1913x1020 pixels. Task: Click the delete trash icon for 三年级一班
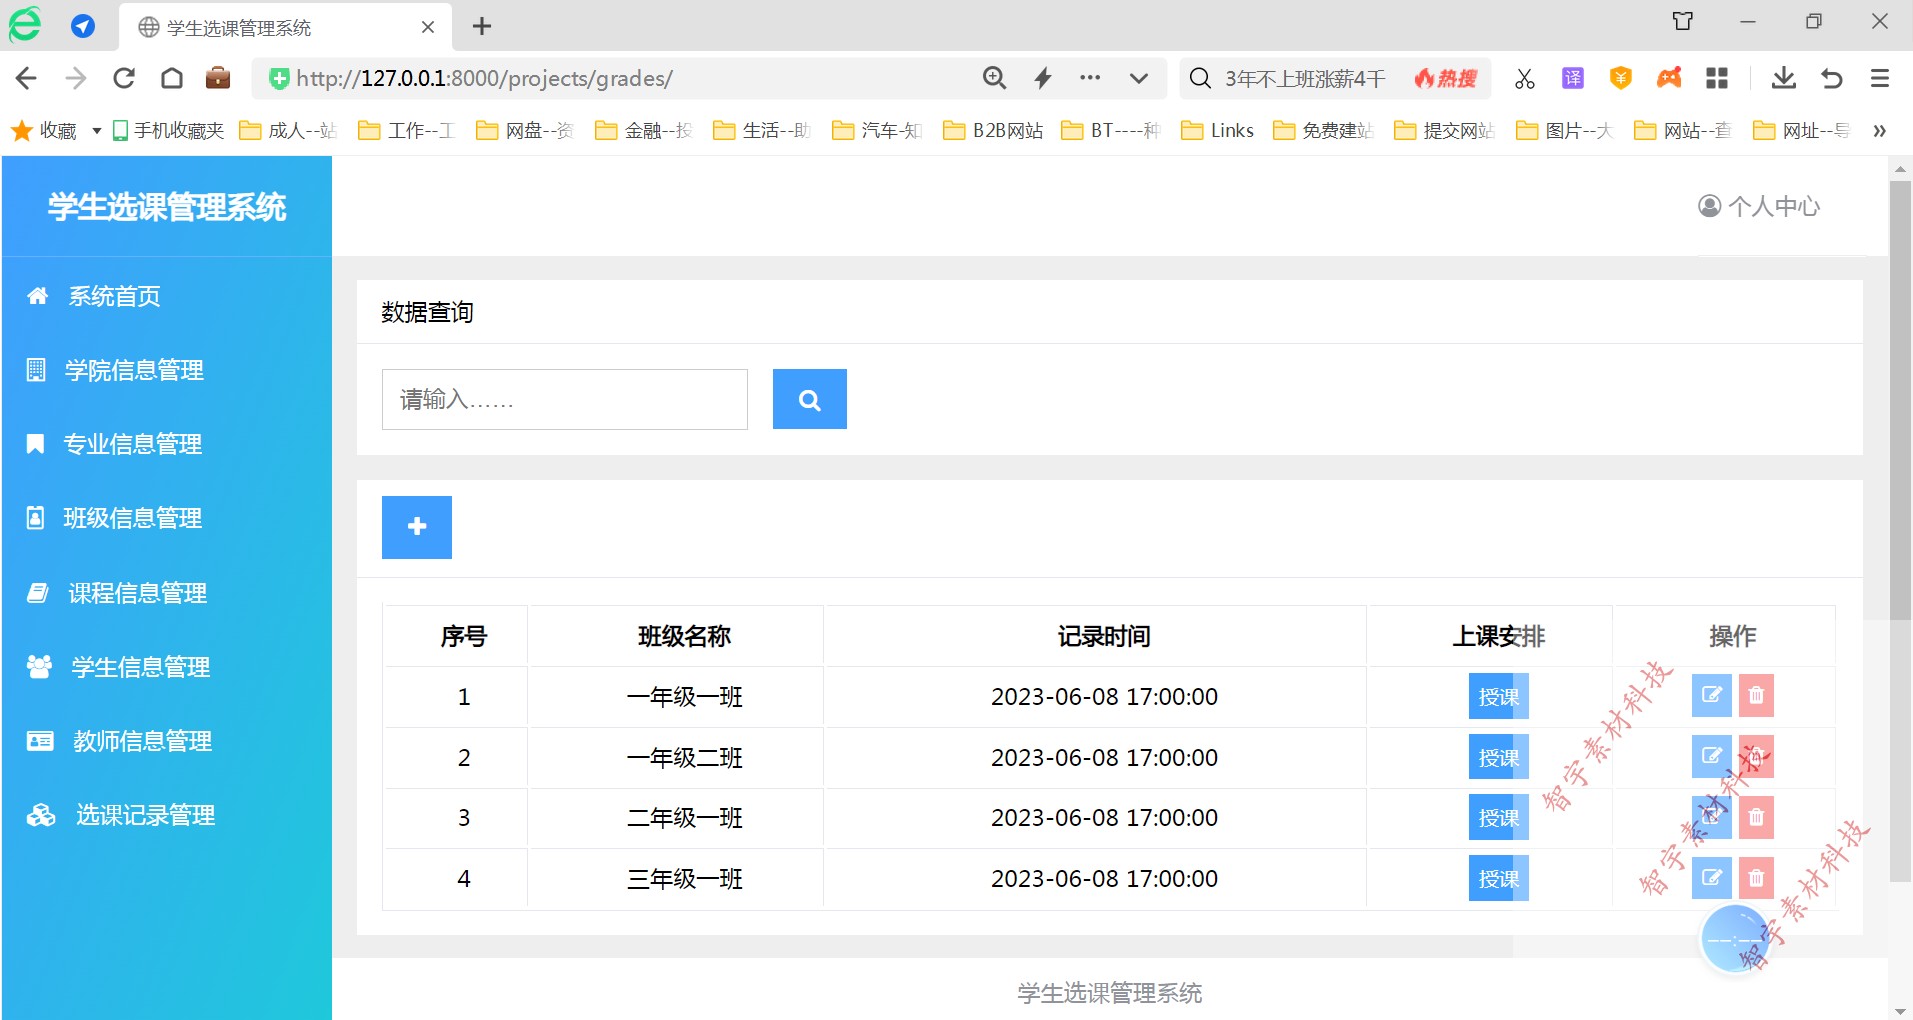coord(1755,878)
